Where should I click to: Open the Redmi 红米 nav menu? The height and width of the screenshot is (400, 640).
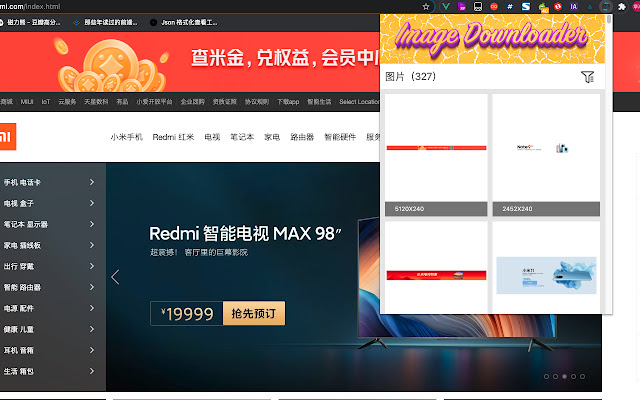click(x=173, y=137)
